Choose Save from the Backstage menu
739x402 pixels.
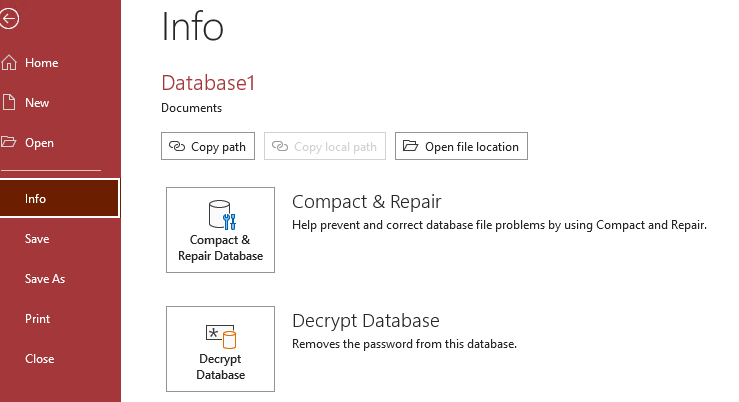37,239
